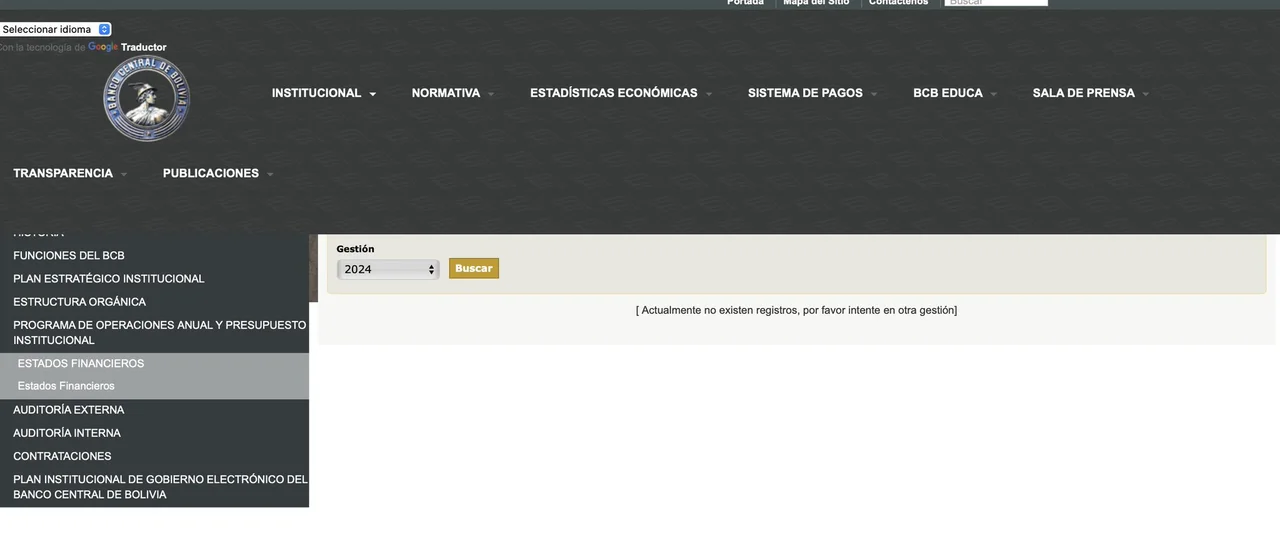Open PLAN ESTRATÉGICO INSTITUCIONAL sidebar link

pos(109,279)
